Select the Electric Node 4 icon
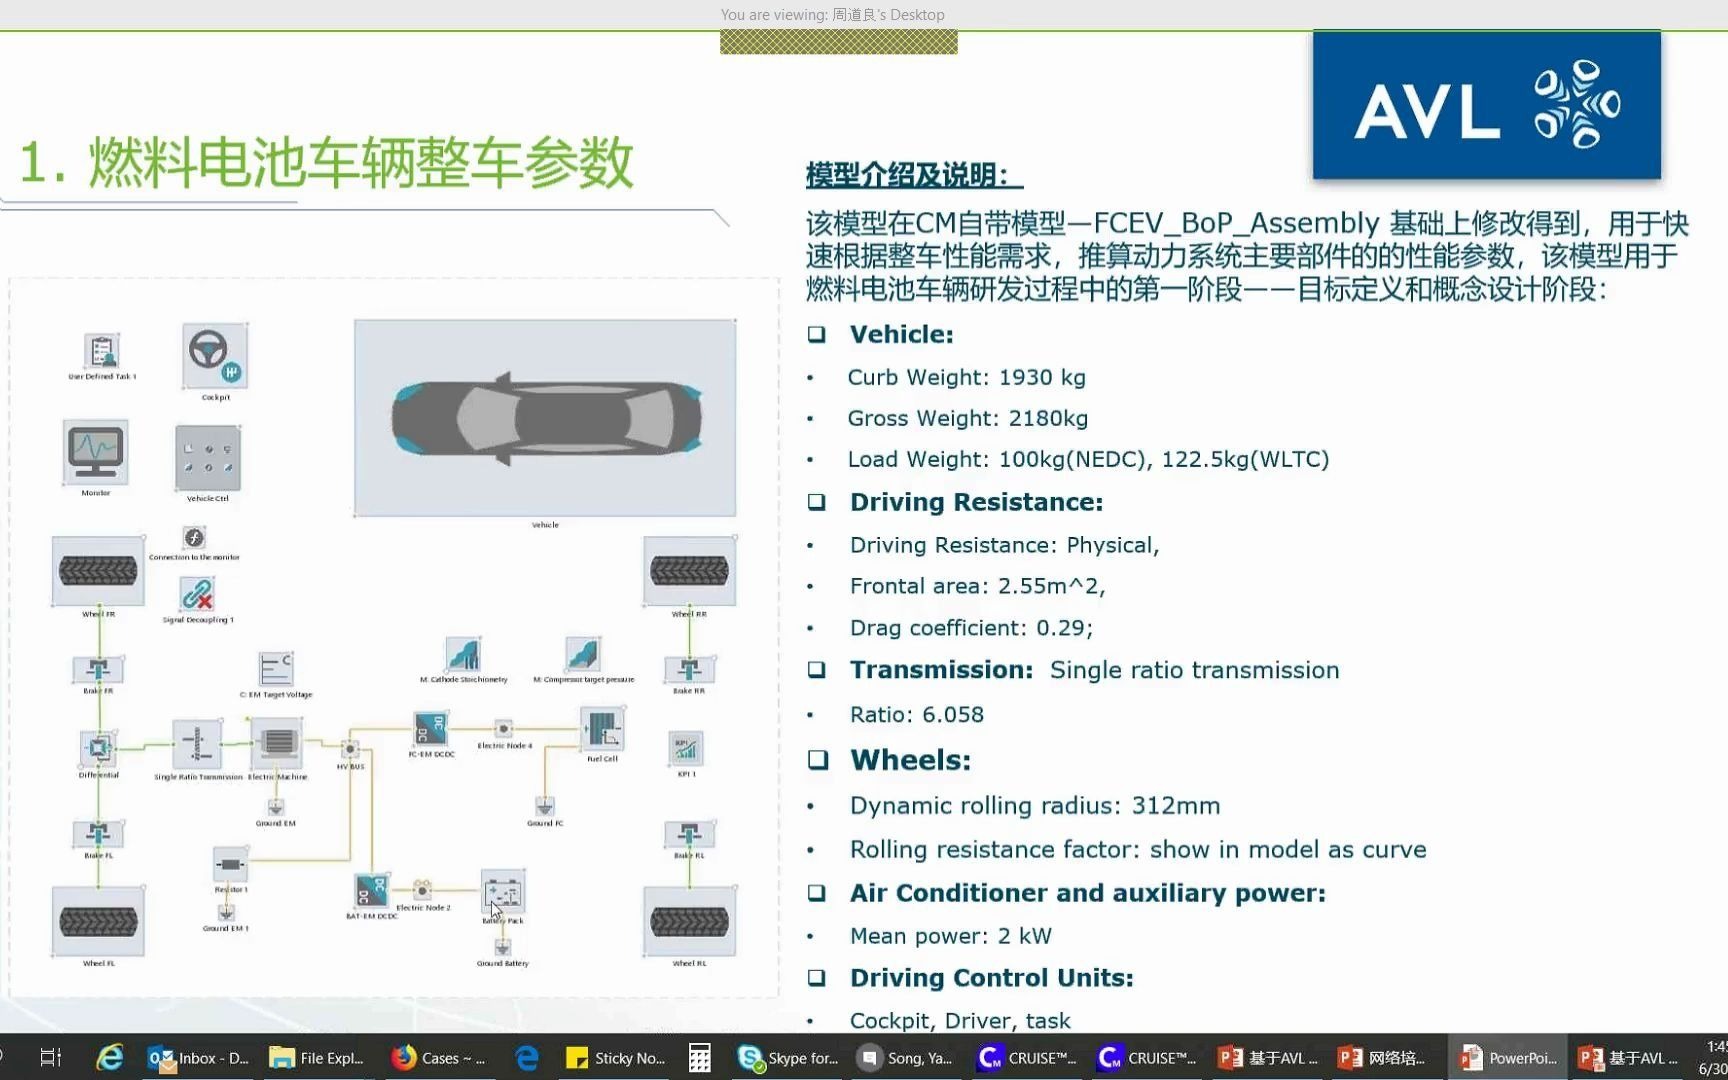This screenshot has width=1728, height=1080. [504, 729]
